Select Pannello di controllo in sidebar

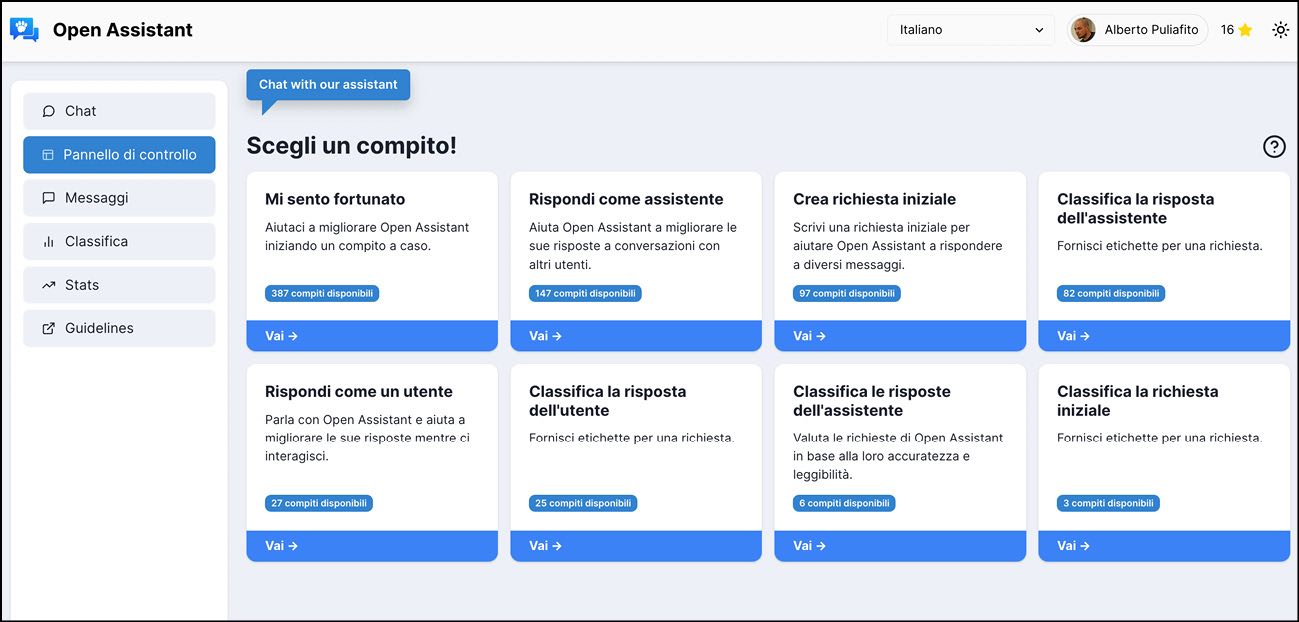coord(119,155)
